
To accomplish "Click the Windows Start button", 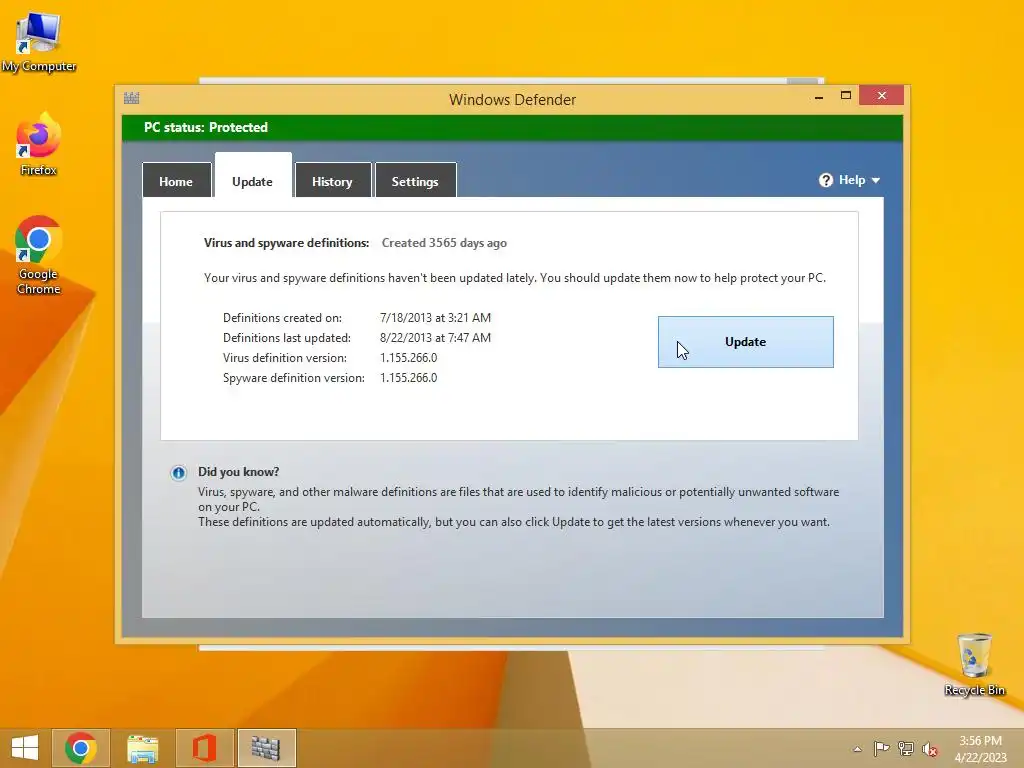I will click(x=24, y=748).
